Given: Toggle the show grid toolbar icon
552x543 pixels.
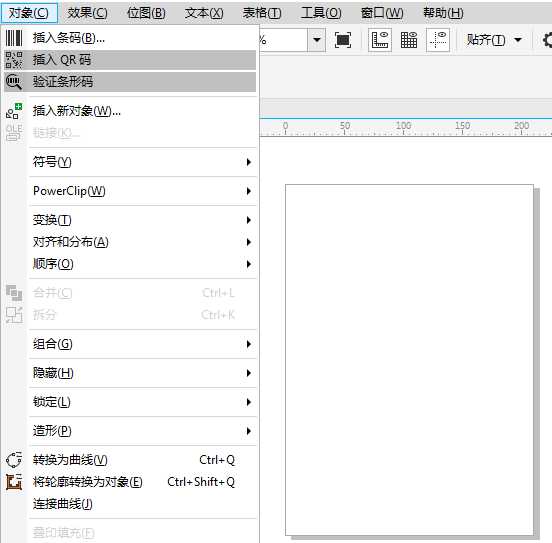Looking at the screenshot, I should (409, 40).
